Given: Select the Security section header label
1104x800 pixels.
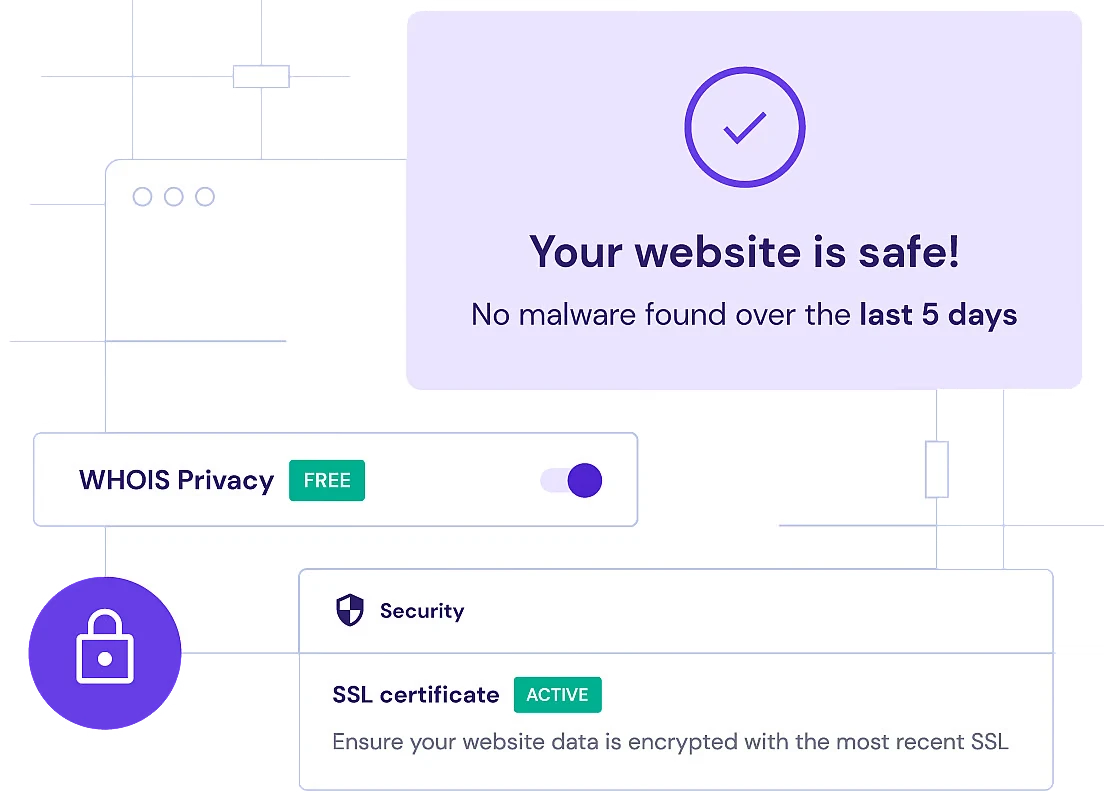Looking at the screenshot, I should (422, 611).
